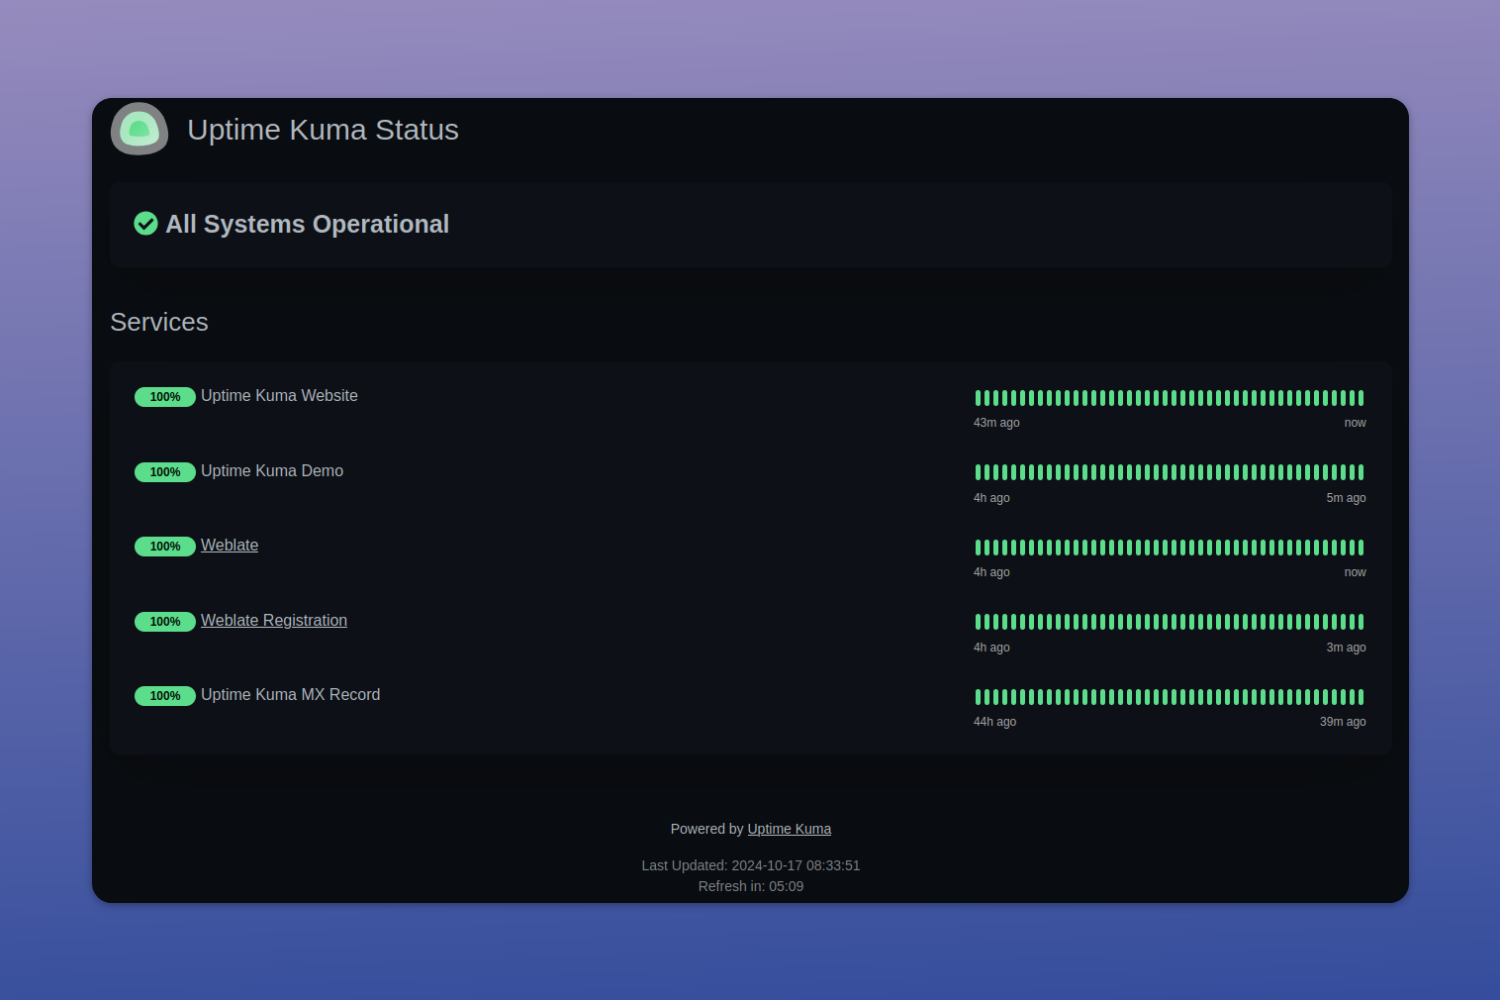
Task: Click the Services section heading
Action: 159,322
